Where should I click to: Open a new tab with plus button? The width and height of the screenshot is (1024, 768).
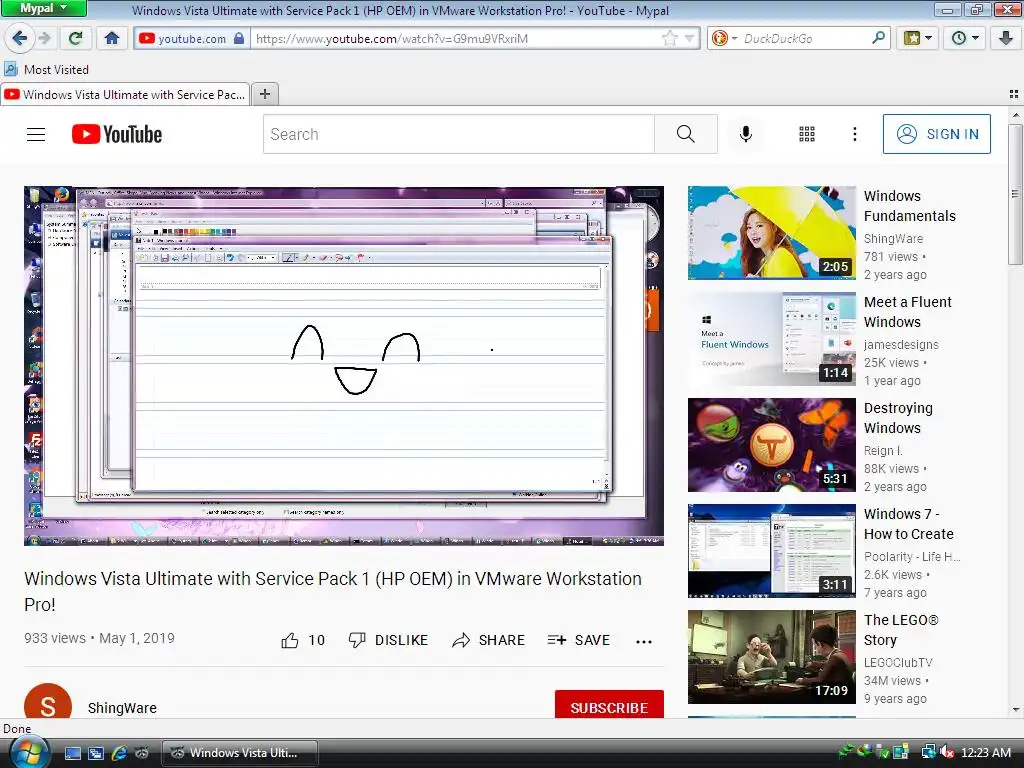264,94
